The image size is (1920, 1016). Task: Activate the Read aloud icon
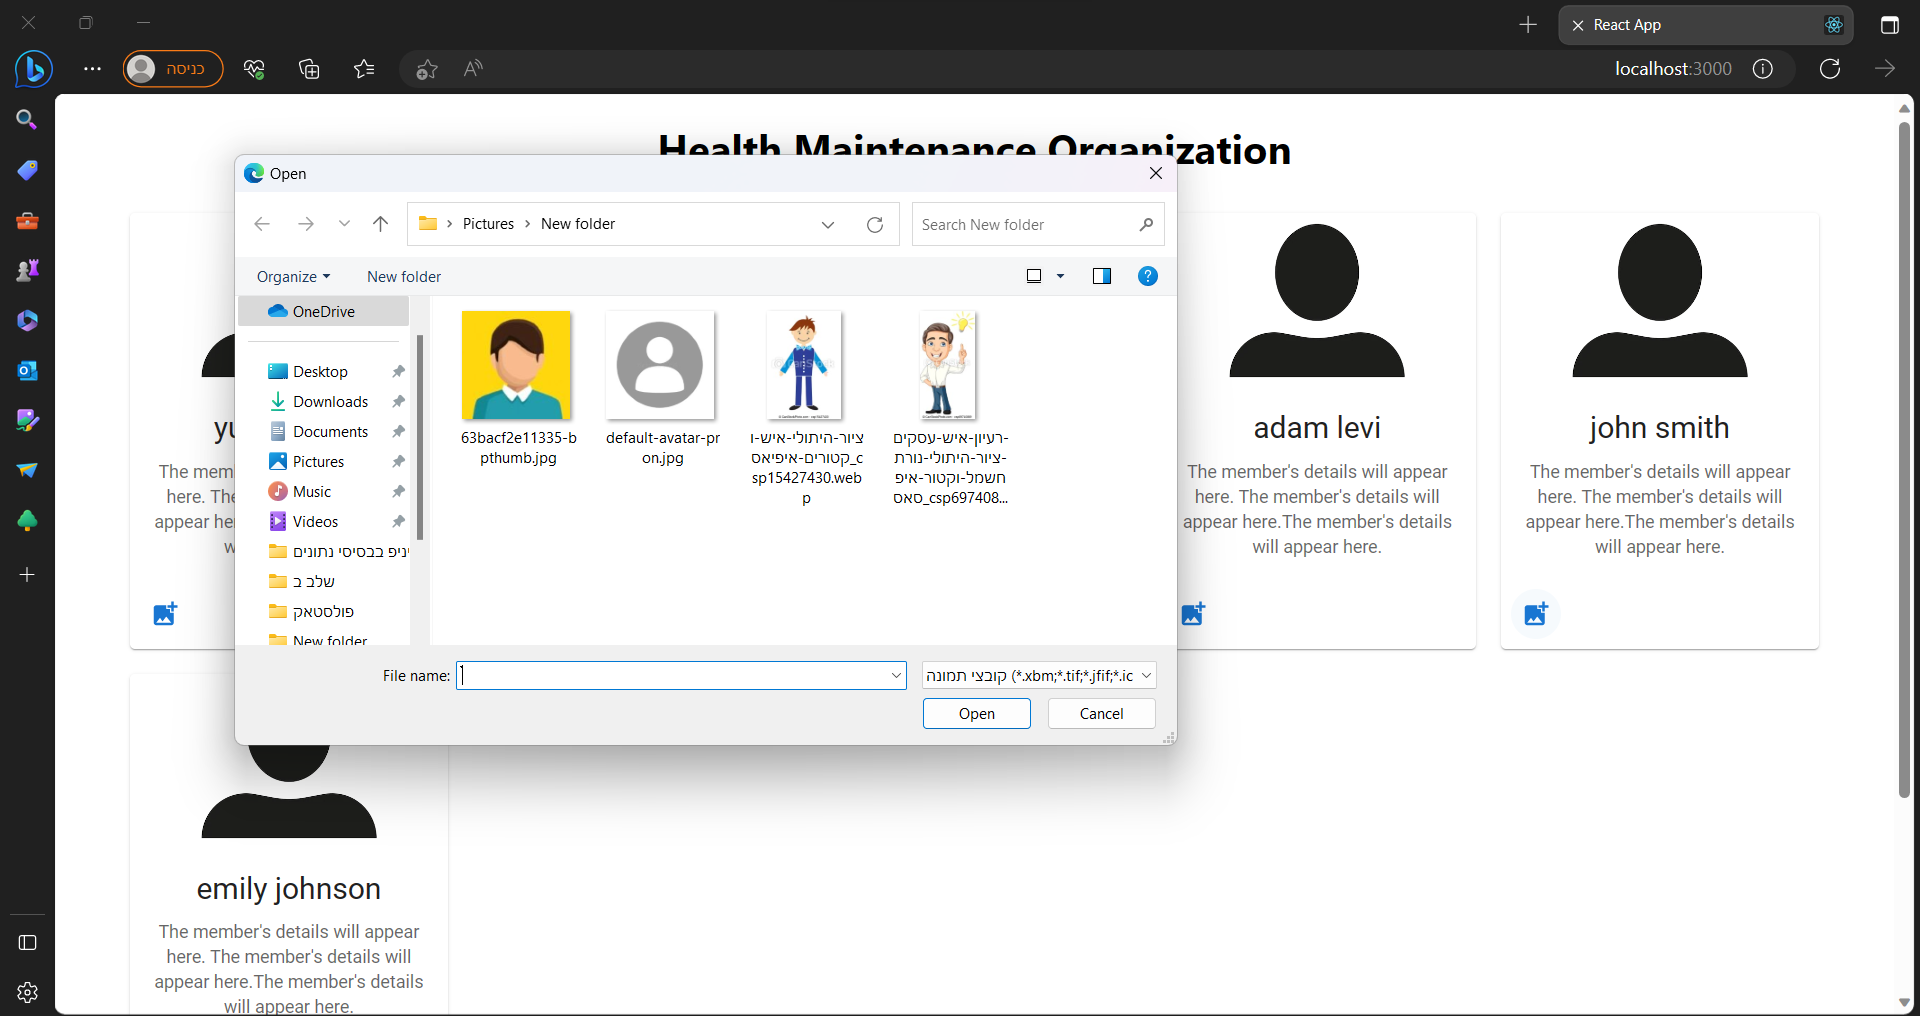[x=473, y=69]
